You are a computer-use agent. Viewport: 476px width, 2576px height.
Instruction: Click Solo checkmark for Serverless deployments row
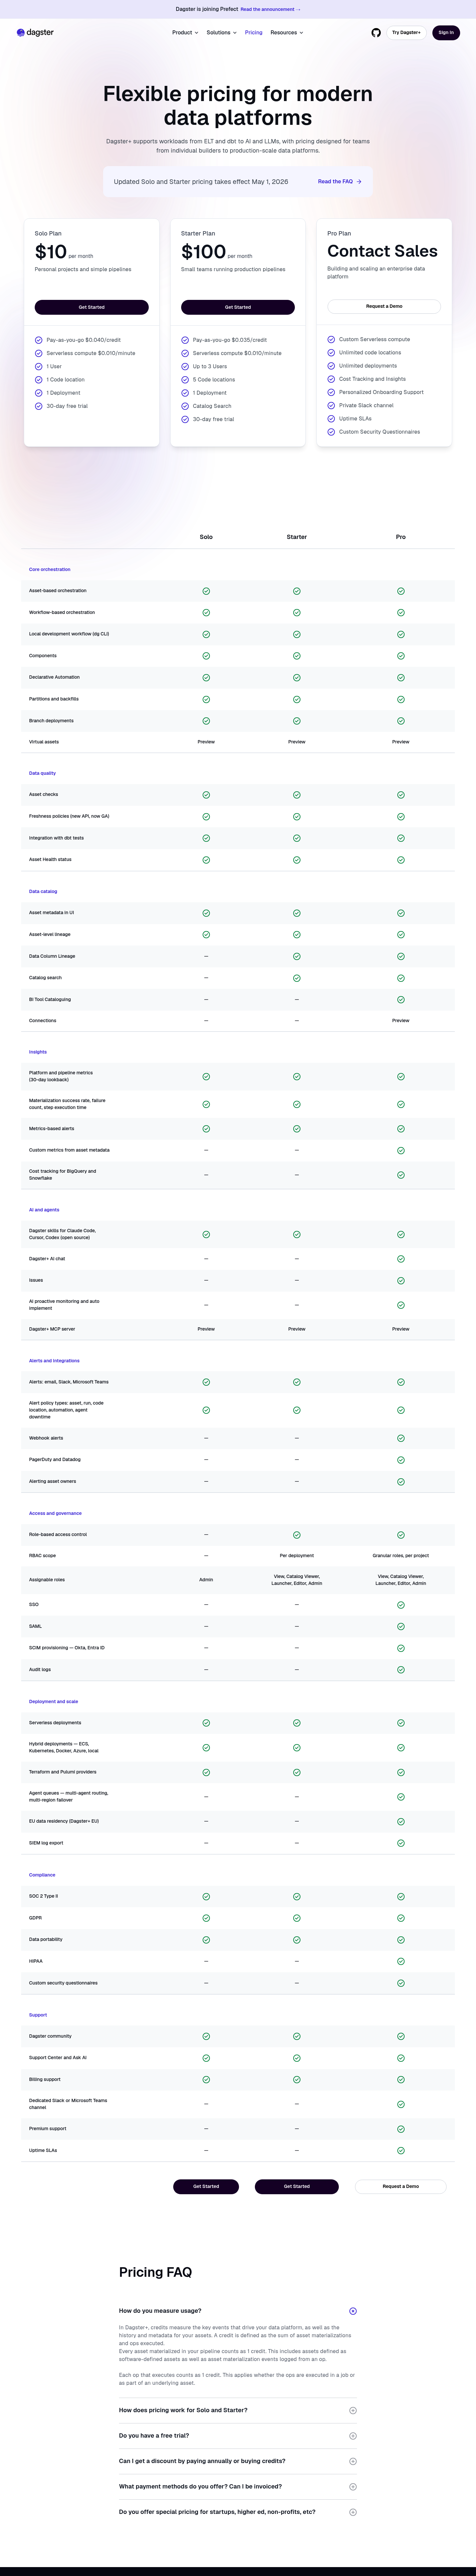(206, 1723)
